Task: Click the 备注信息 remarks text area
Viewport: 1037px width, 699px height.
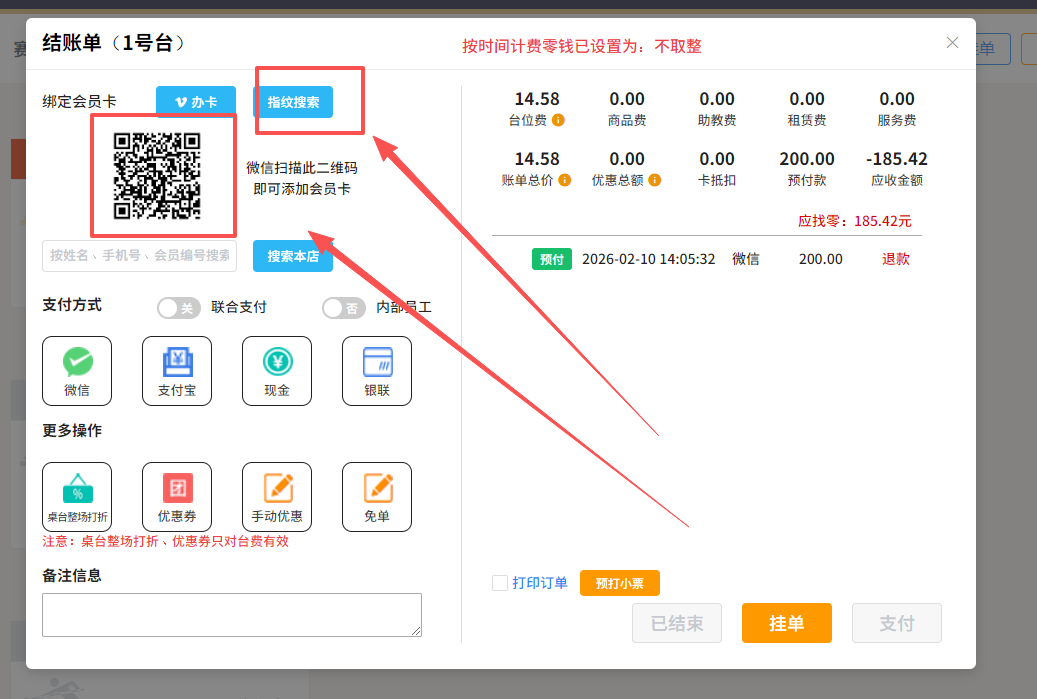Action: tap(231, 614)
